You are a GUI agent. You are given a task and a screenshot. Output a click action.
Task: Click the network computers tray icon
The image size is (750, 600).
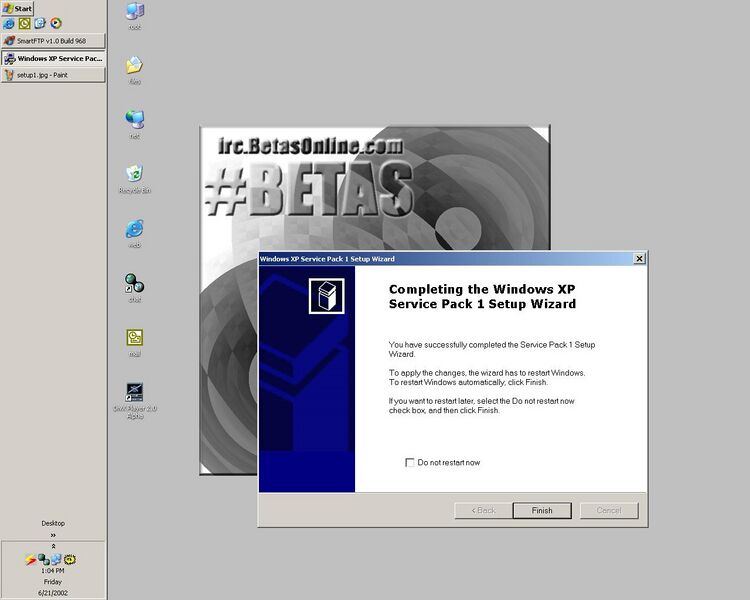[56, 559]
